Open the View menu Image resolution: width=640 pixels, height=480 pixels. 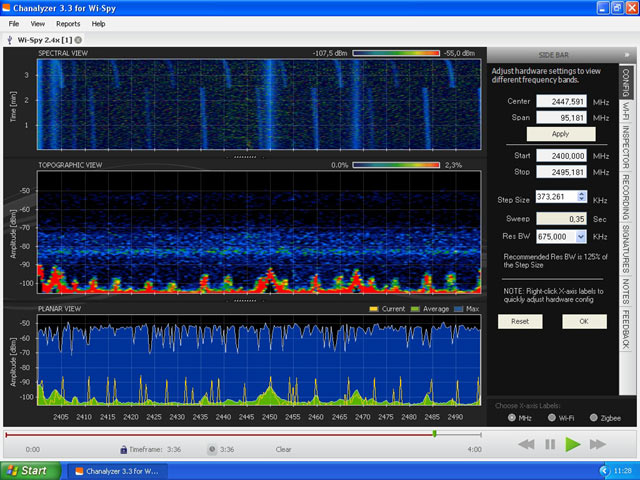[x=38, y=24]
